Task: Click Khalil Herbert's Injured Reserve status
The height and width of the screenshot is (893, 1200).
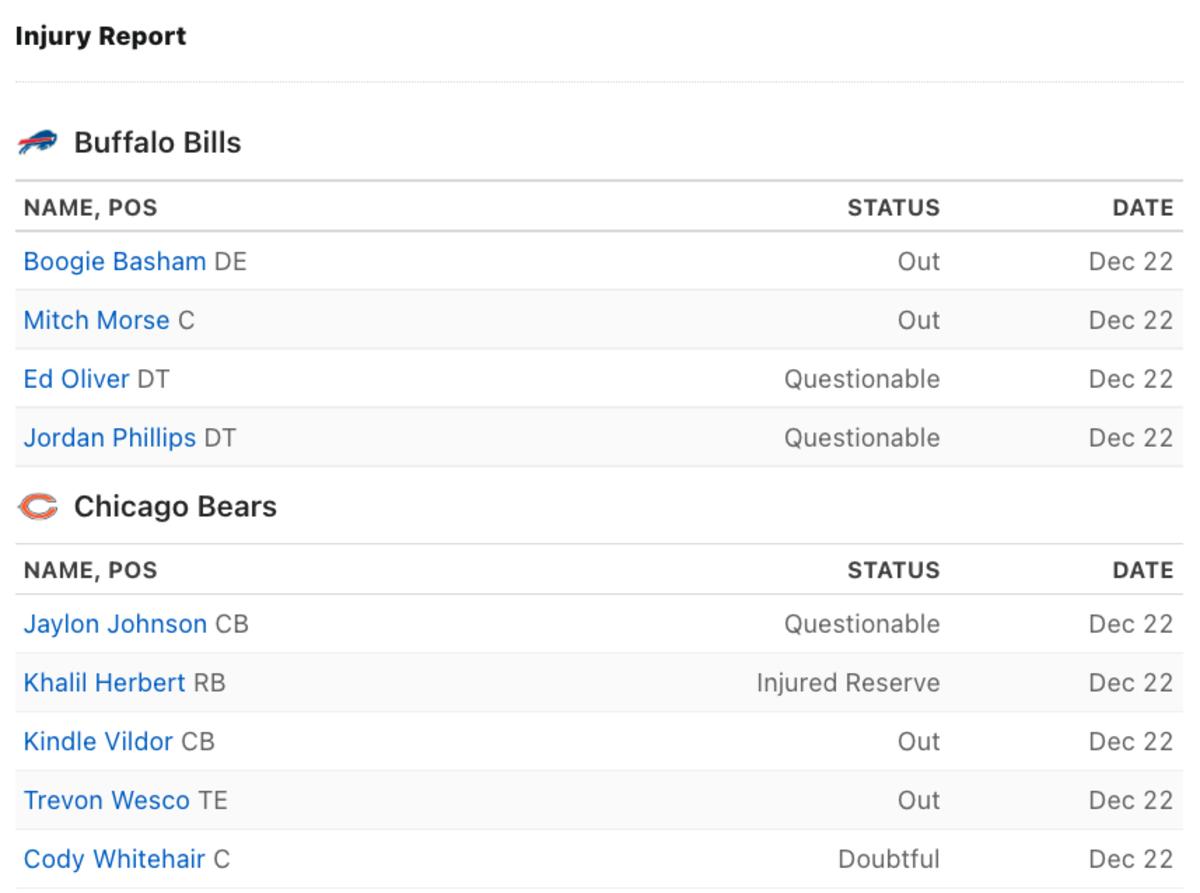Action: [848, 683]
